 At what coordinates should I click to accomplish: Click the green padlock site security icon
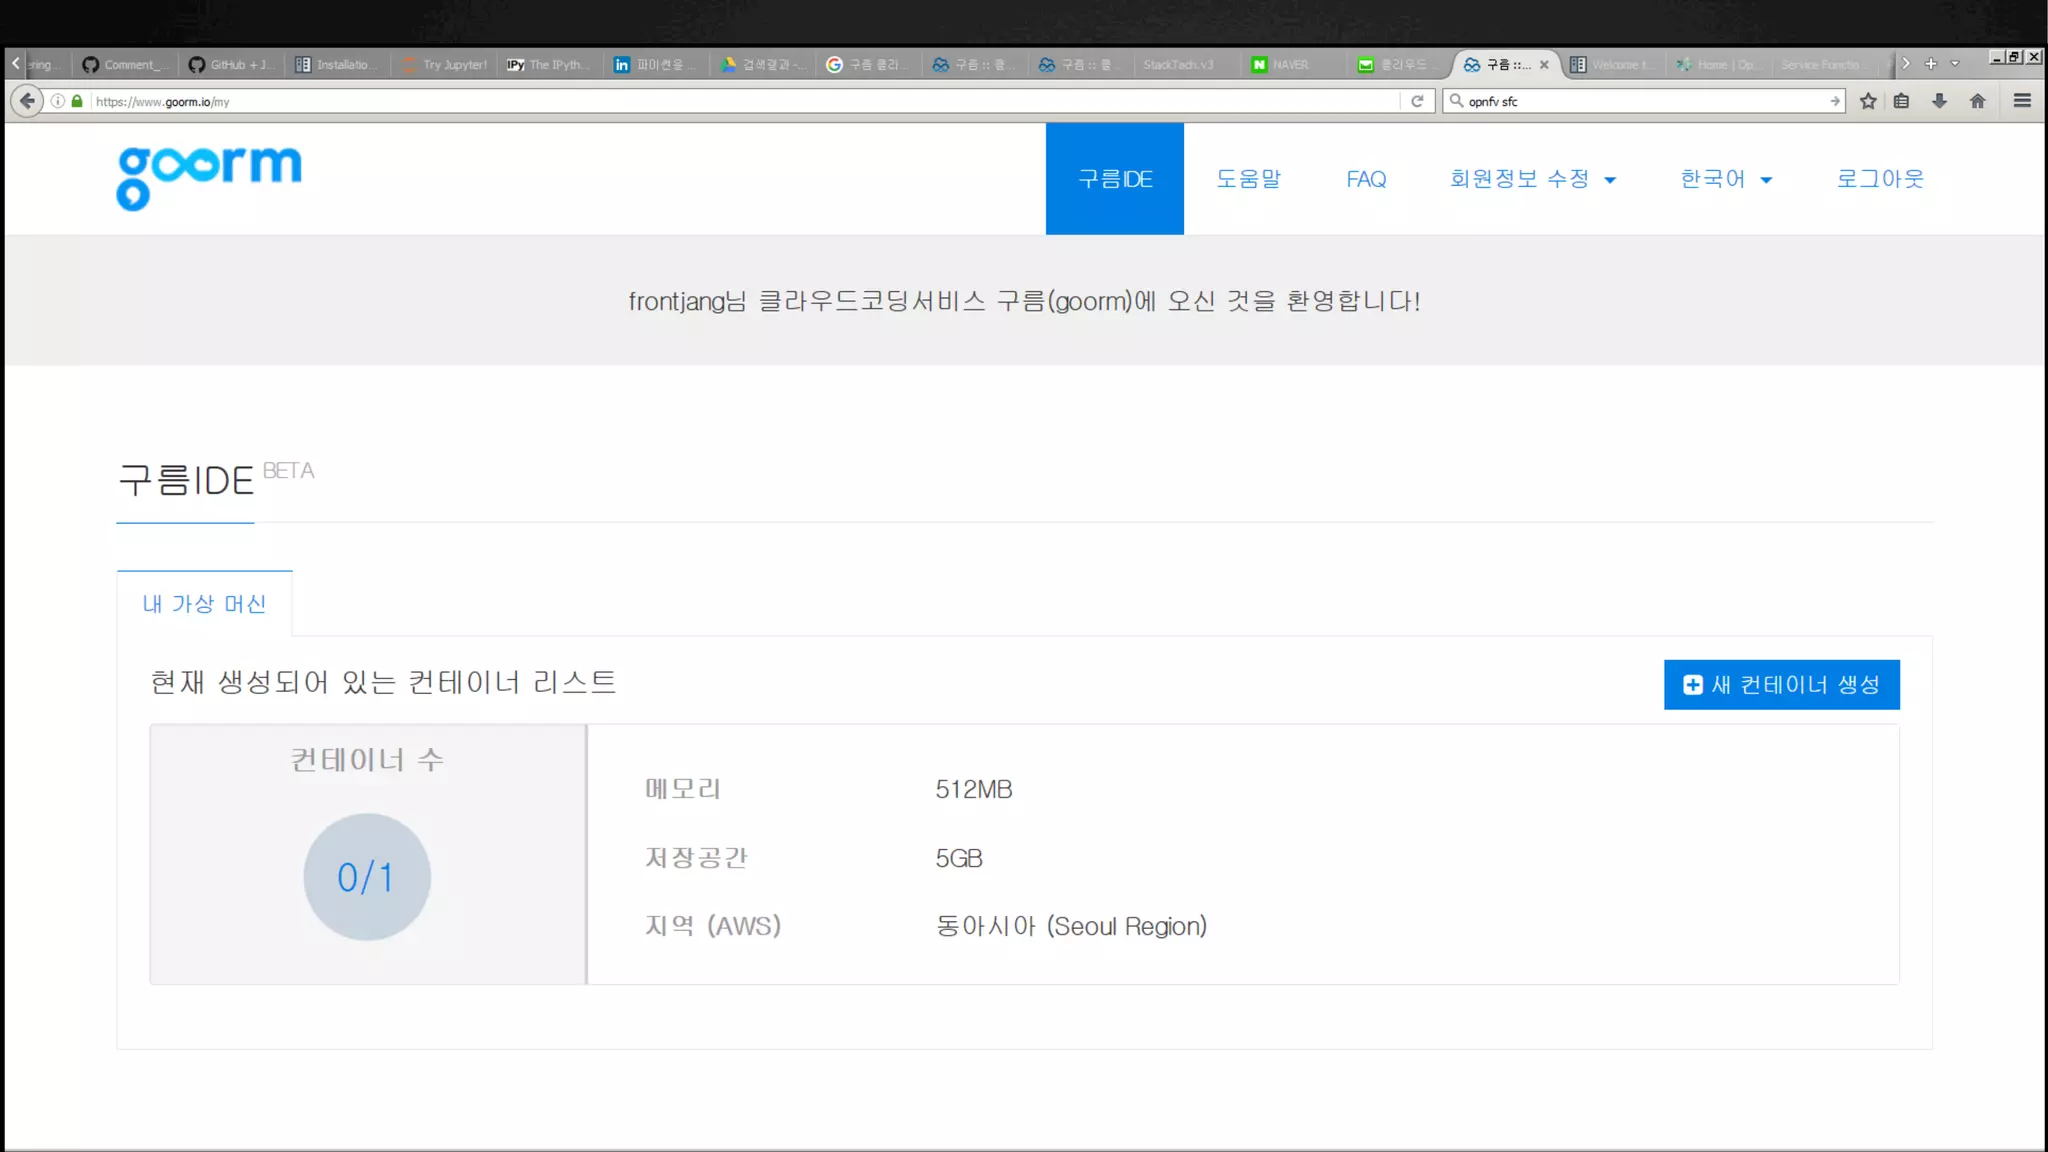click(77, 101)
